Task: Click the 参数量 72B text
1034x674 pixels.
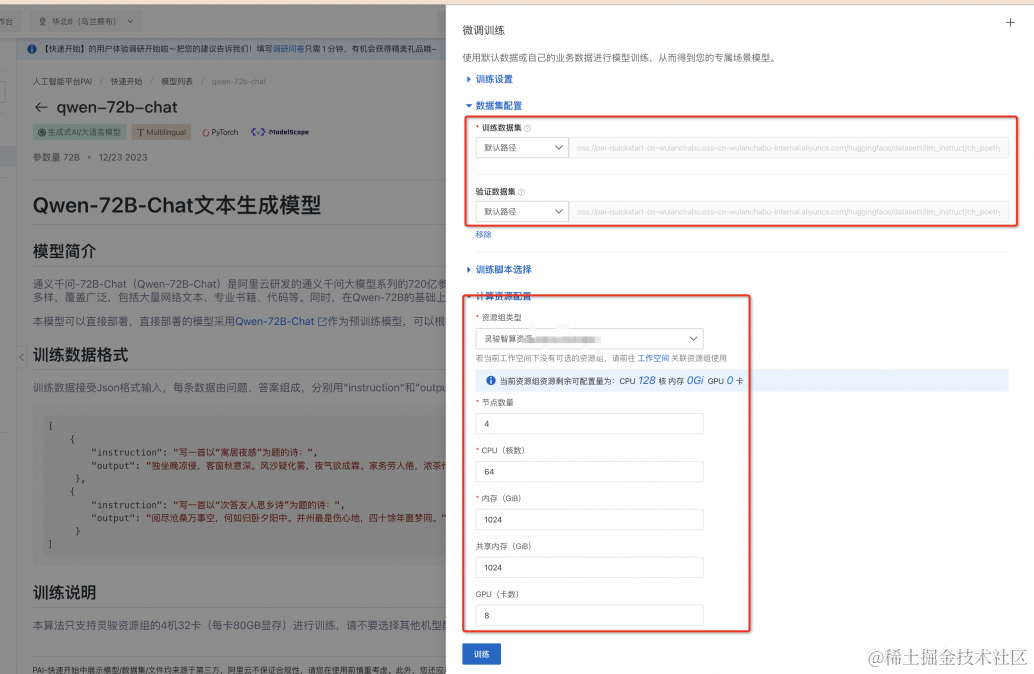Action: point(56,158)
